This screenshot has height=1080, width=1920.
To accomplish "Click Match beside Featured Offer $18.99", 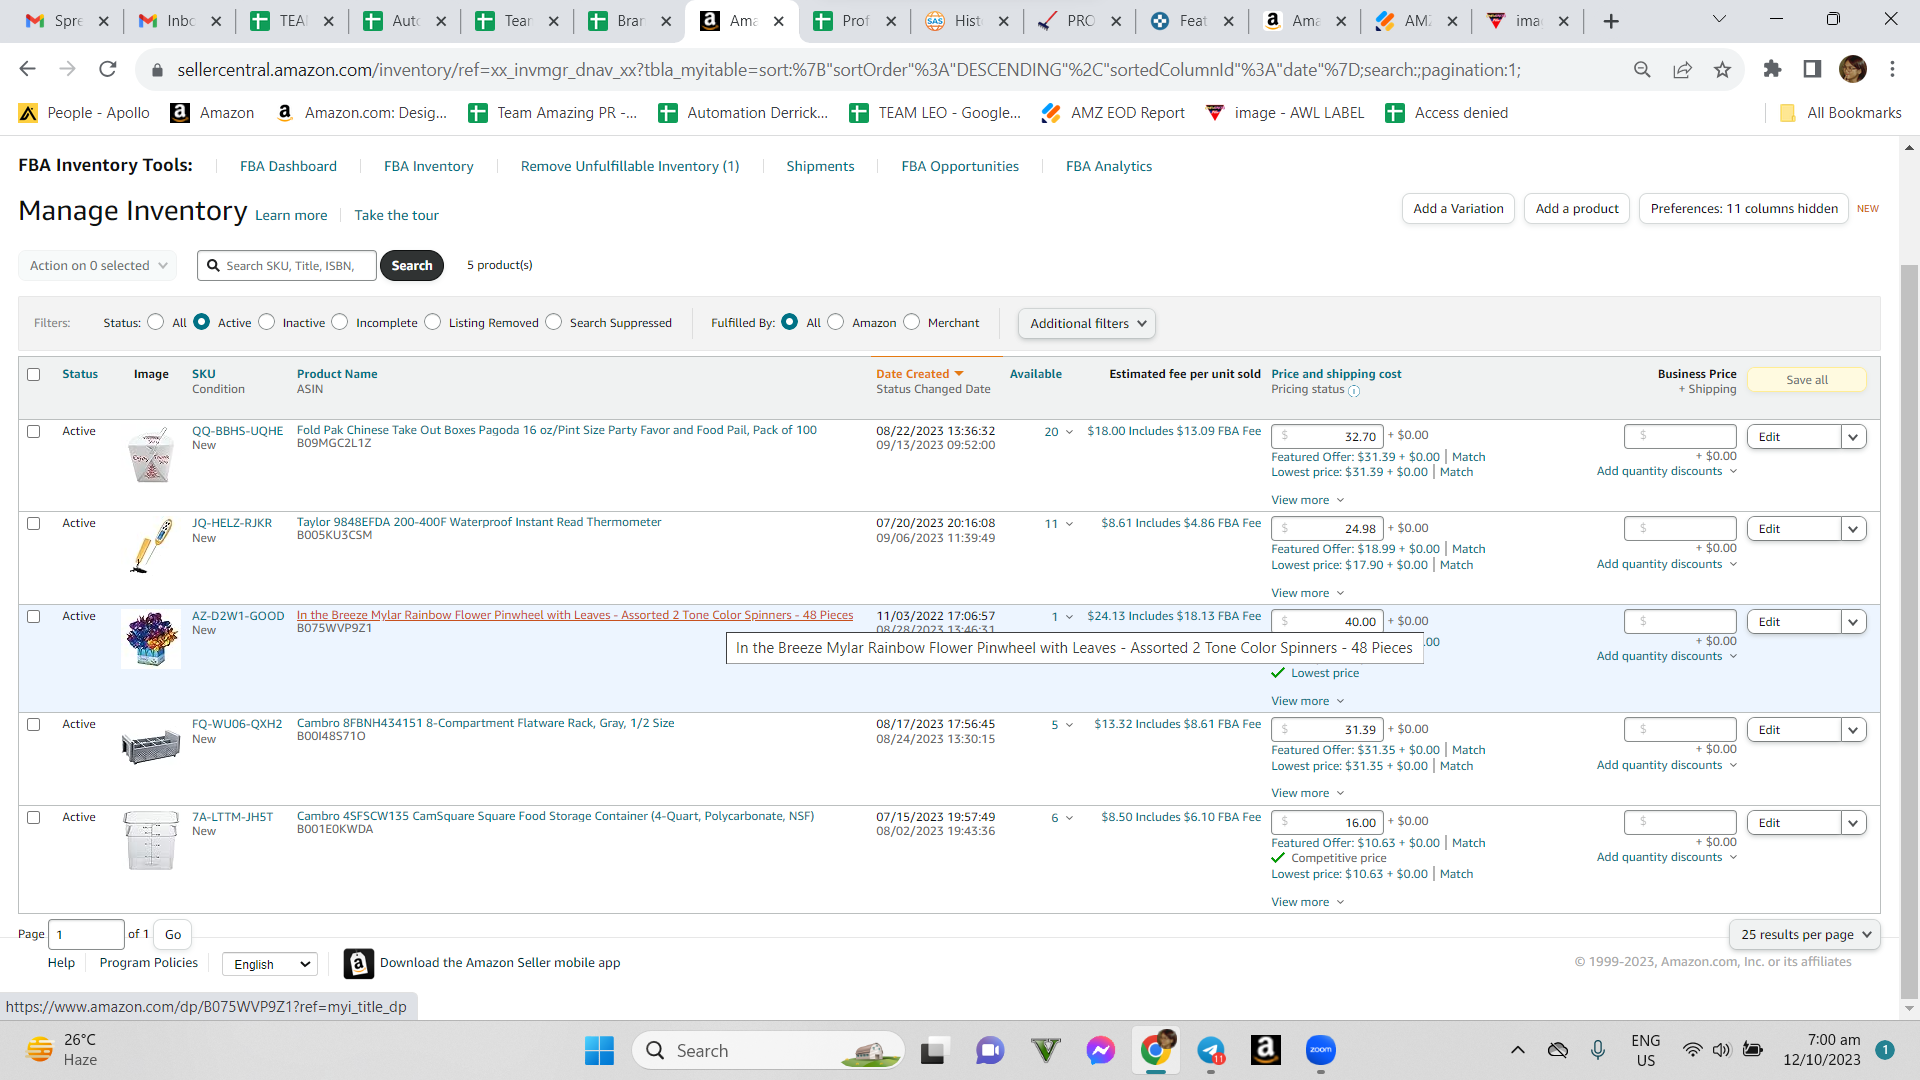I will click(1468, 549).
